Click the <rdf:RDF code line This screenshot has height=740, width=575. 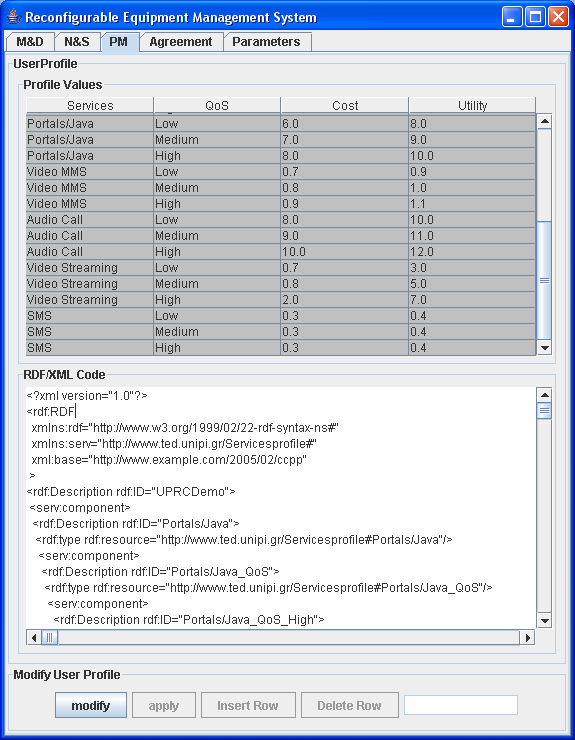(51, 412)
